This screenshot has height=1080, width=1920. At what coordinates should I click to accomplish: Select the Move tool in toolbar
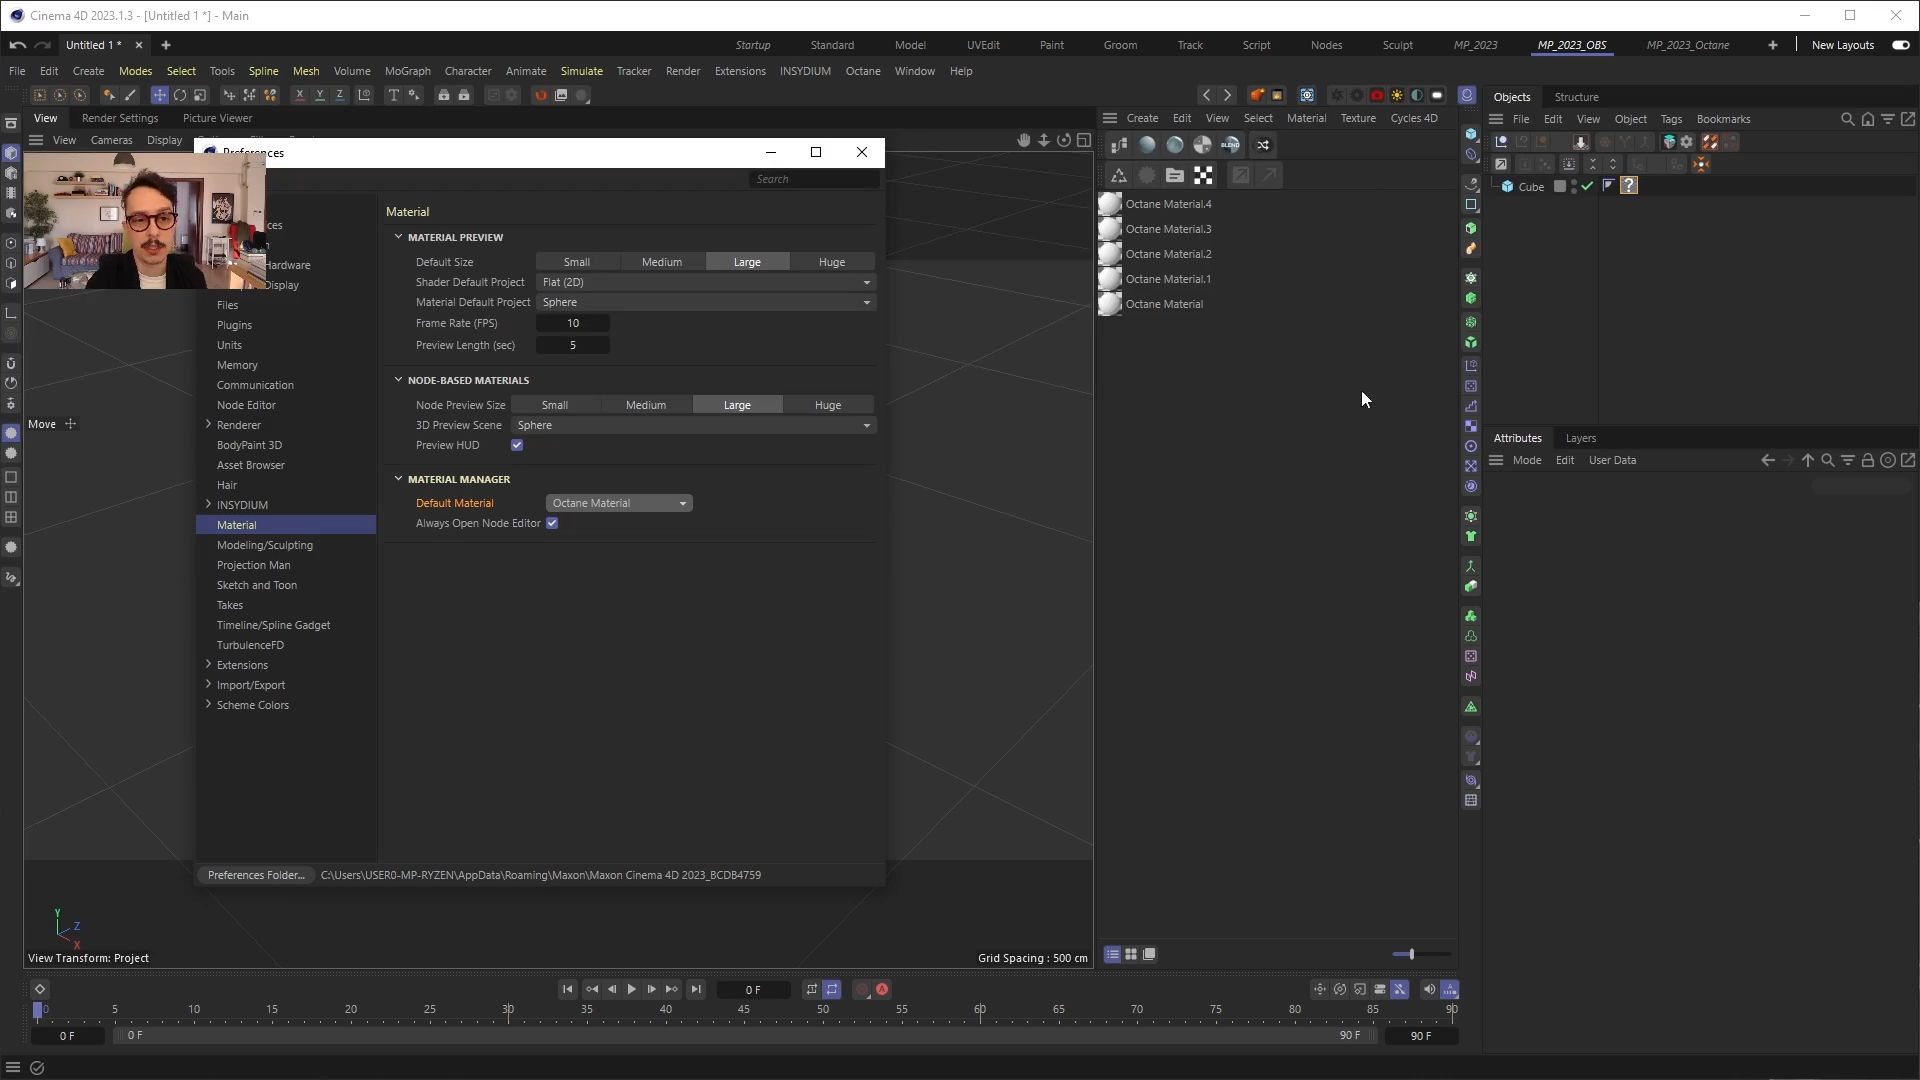tap(159, 95)
